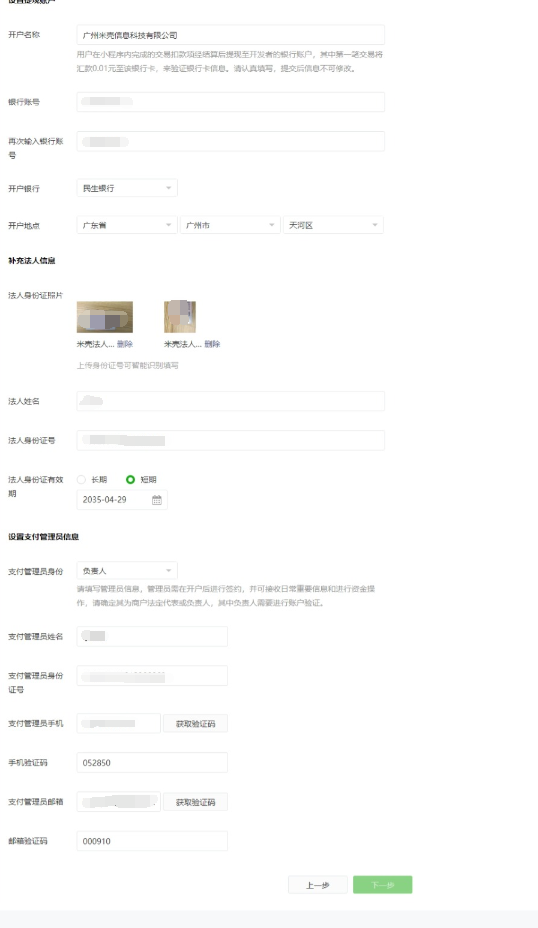Expand the 广州市 city dropdown
Viewport: 538px width, 928px height.
coord(230,225)
